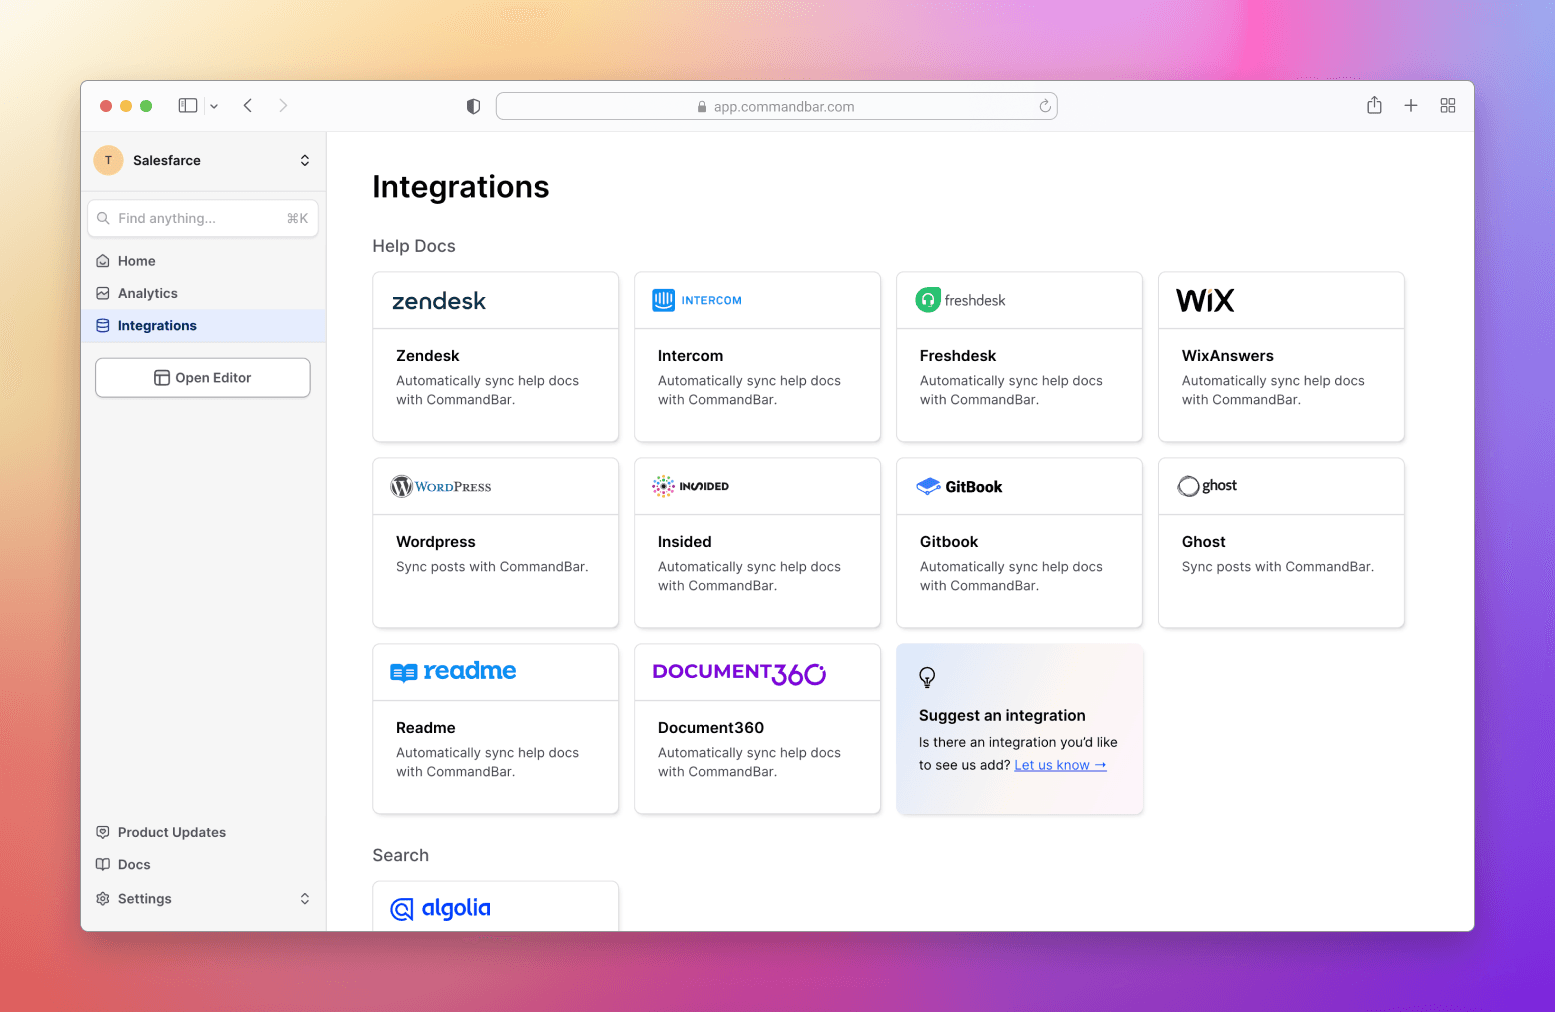Image resolution: width=1555 pixels, height=1012 pixels.
Task: Open the Home menu item
Action: (x=203, y=261)
